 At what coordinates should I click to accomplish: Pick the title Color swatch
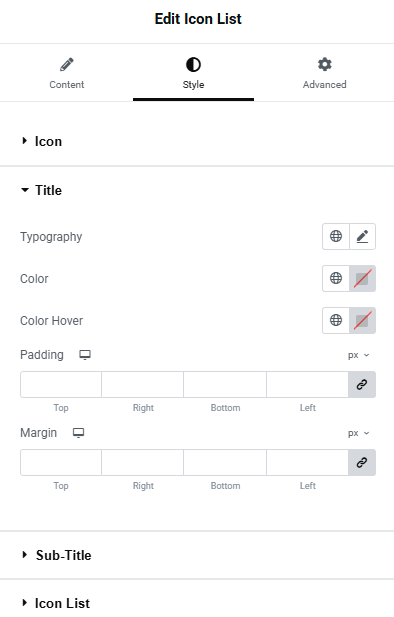coord(363,279)
